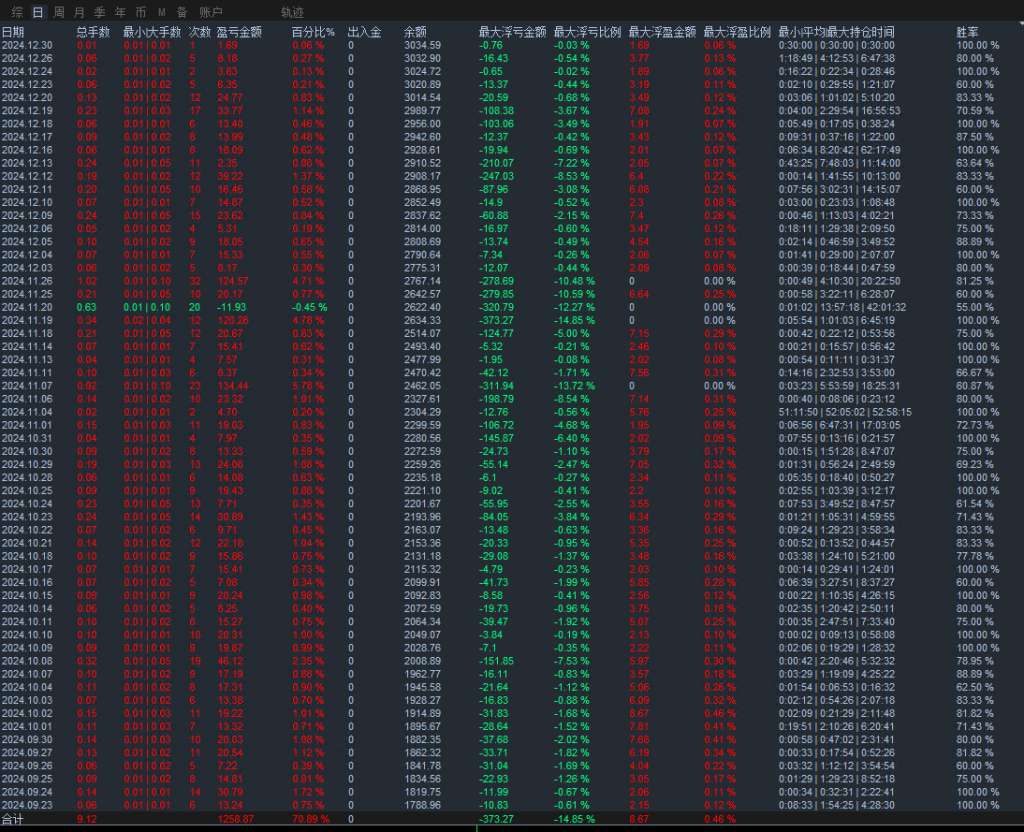The height and width of the screenshot is (832, 1024).
Task: Open the 季 quarterly tab
Action: click(100, 13)
